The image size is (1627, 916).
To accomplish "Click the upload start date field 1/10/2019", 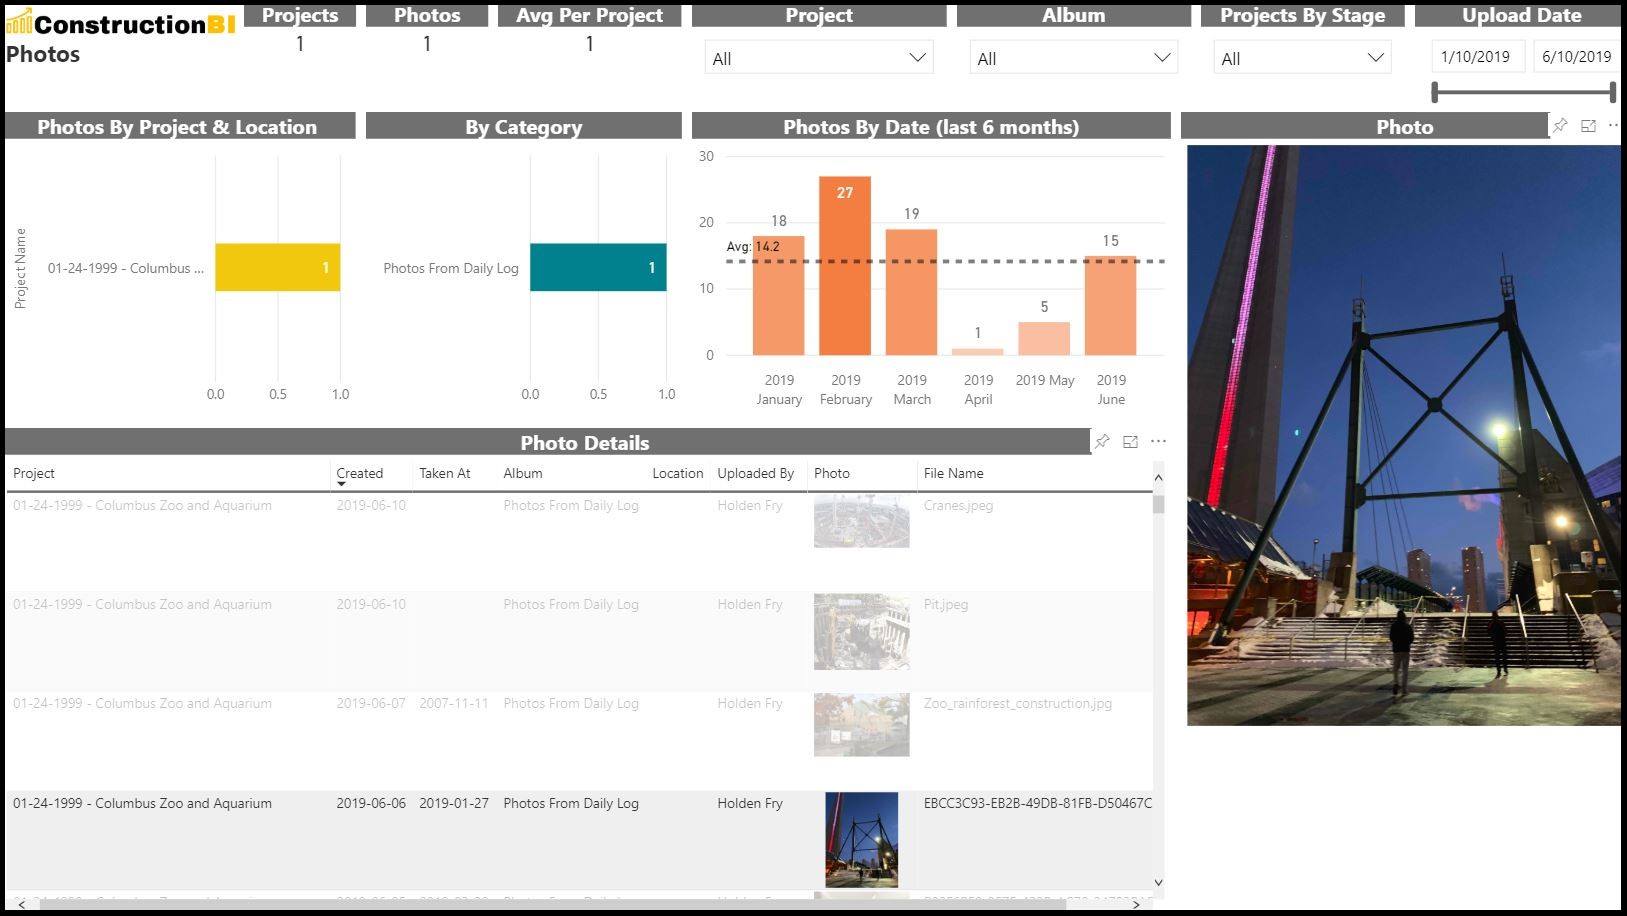I will point(1477,57).
